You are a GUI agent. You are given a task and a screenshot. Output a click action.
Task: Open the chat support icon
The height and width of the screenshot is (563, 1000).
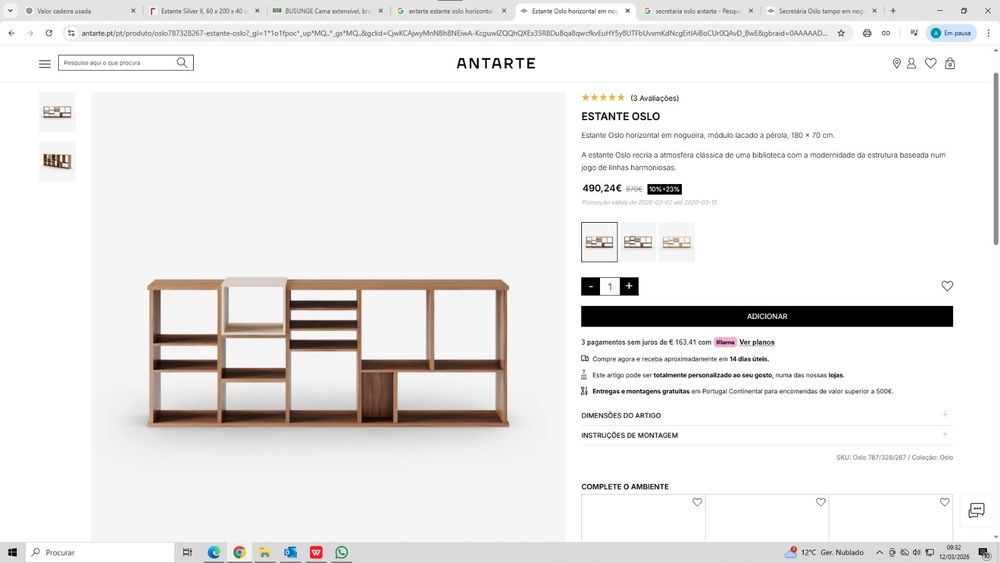[x=976, y=510]
